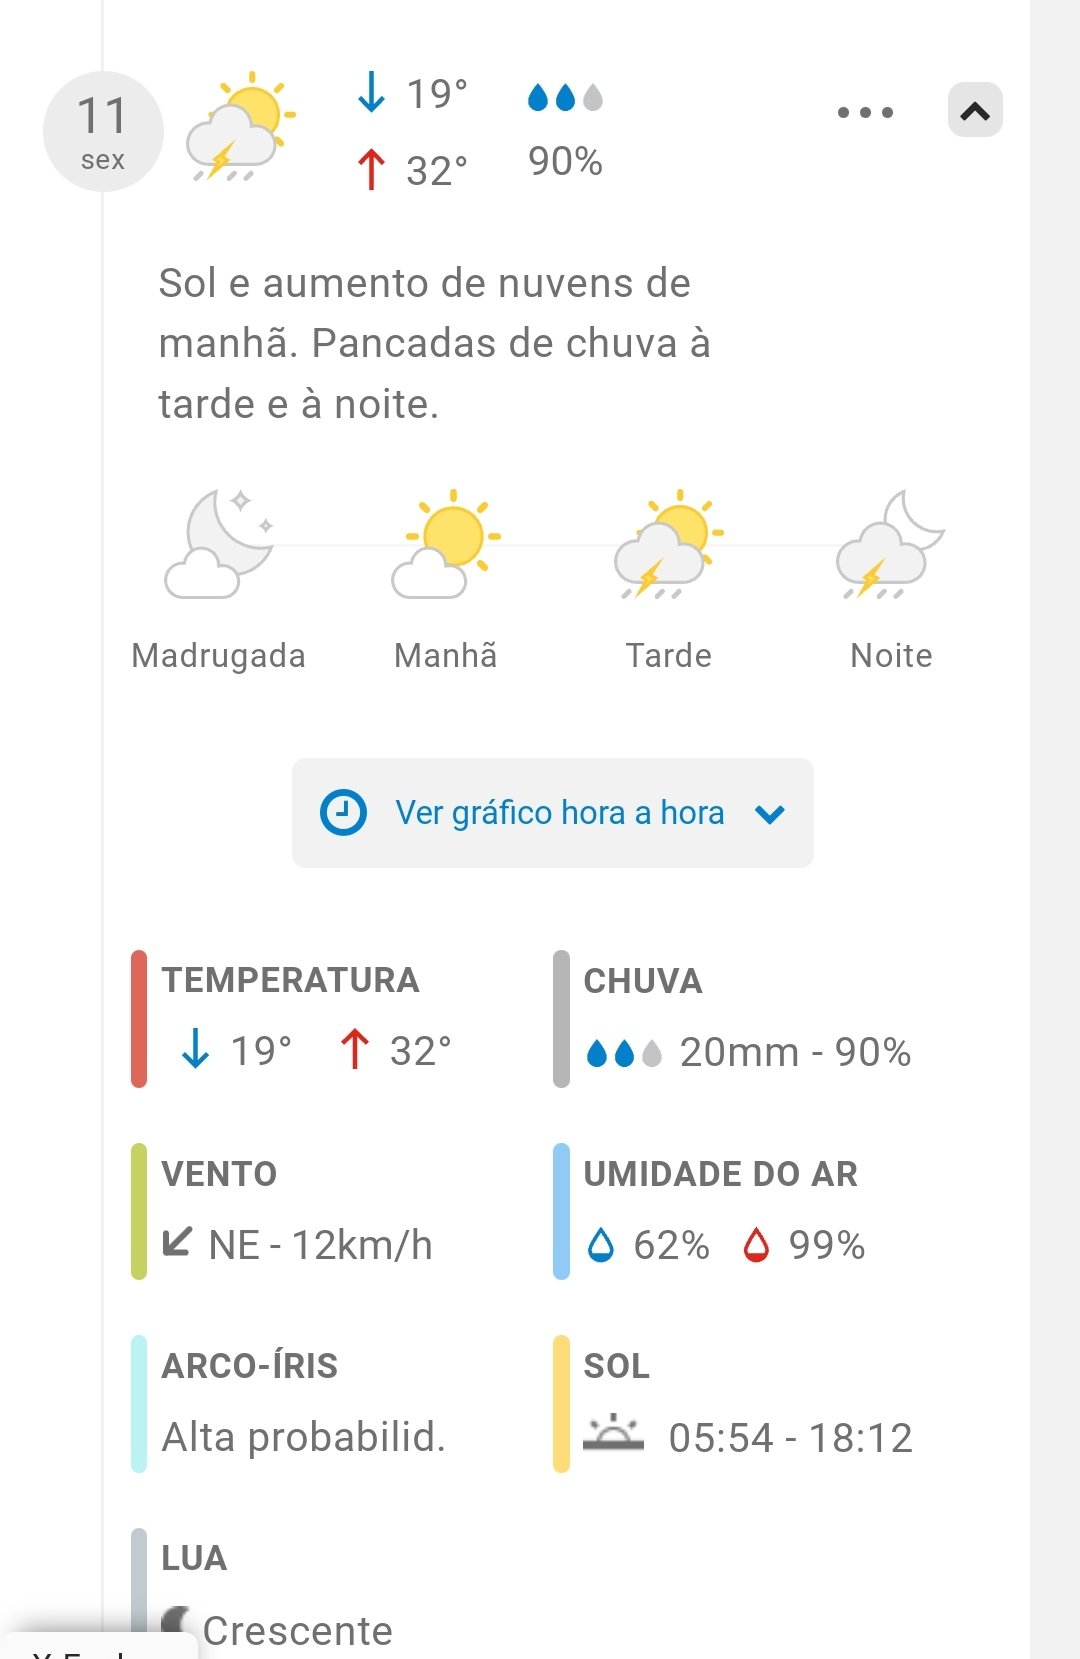The width and height of the screenshot is (1080, 1659).
Task: Tap the red TEMPERATURA color bar
Action: (x=139, y=1018)
